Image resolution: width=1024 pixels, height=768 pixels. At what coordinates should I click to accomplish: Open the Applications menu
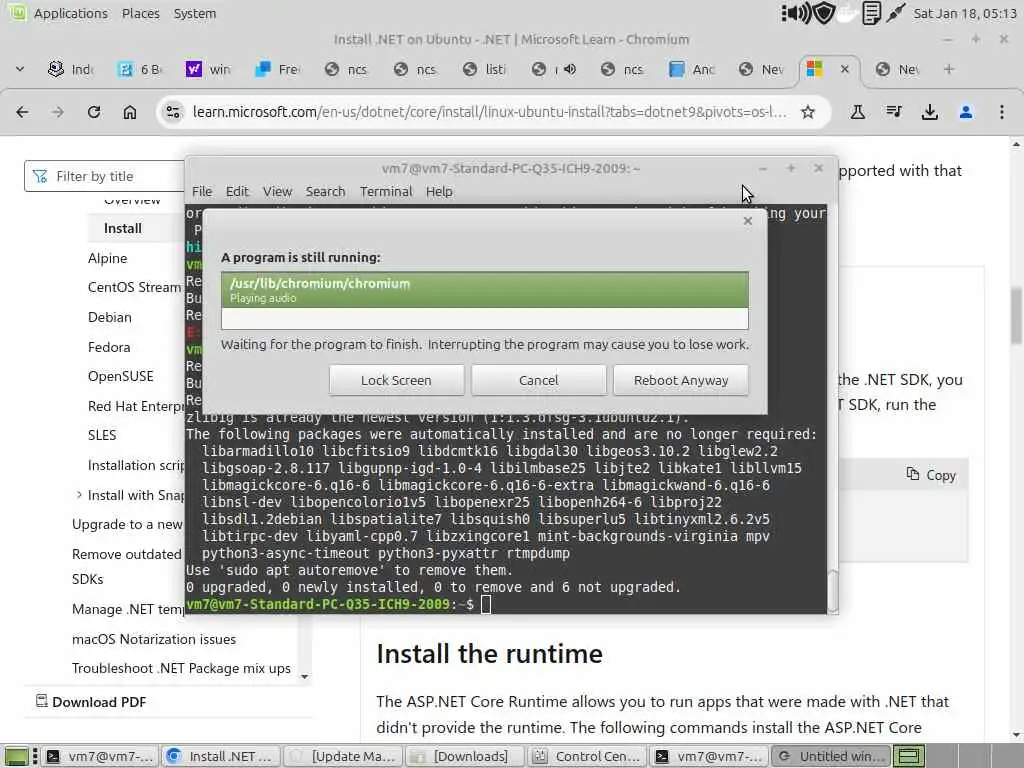(x=71, y=13)
